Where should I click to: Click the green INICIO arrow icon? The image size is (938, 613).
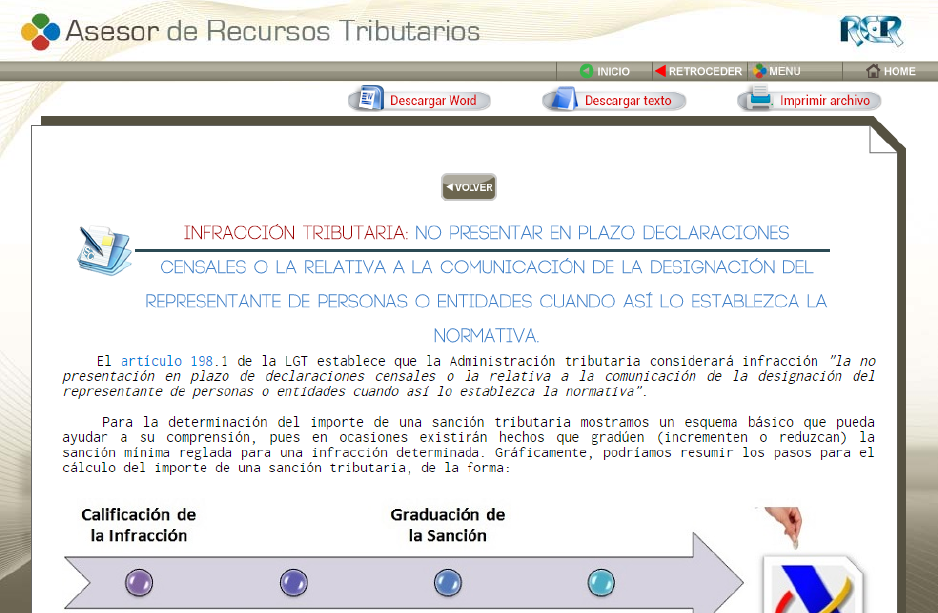[x=586, y=71]
